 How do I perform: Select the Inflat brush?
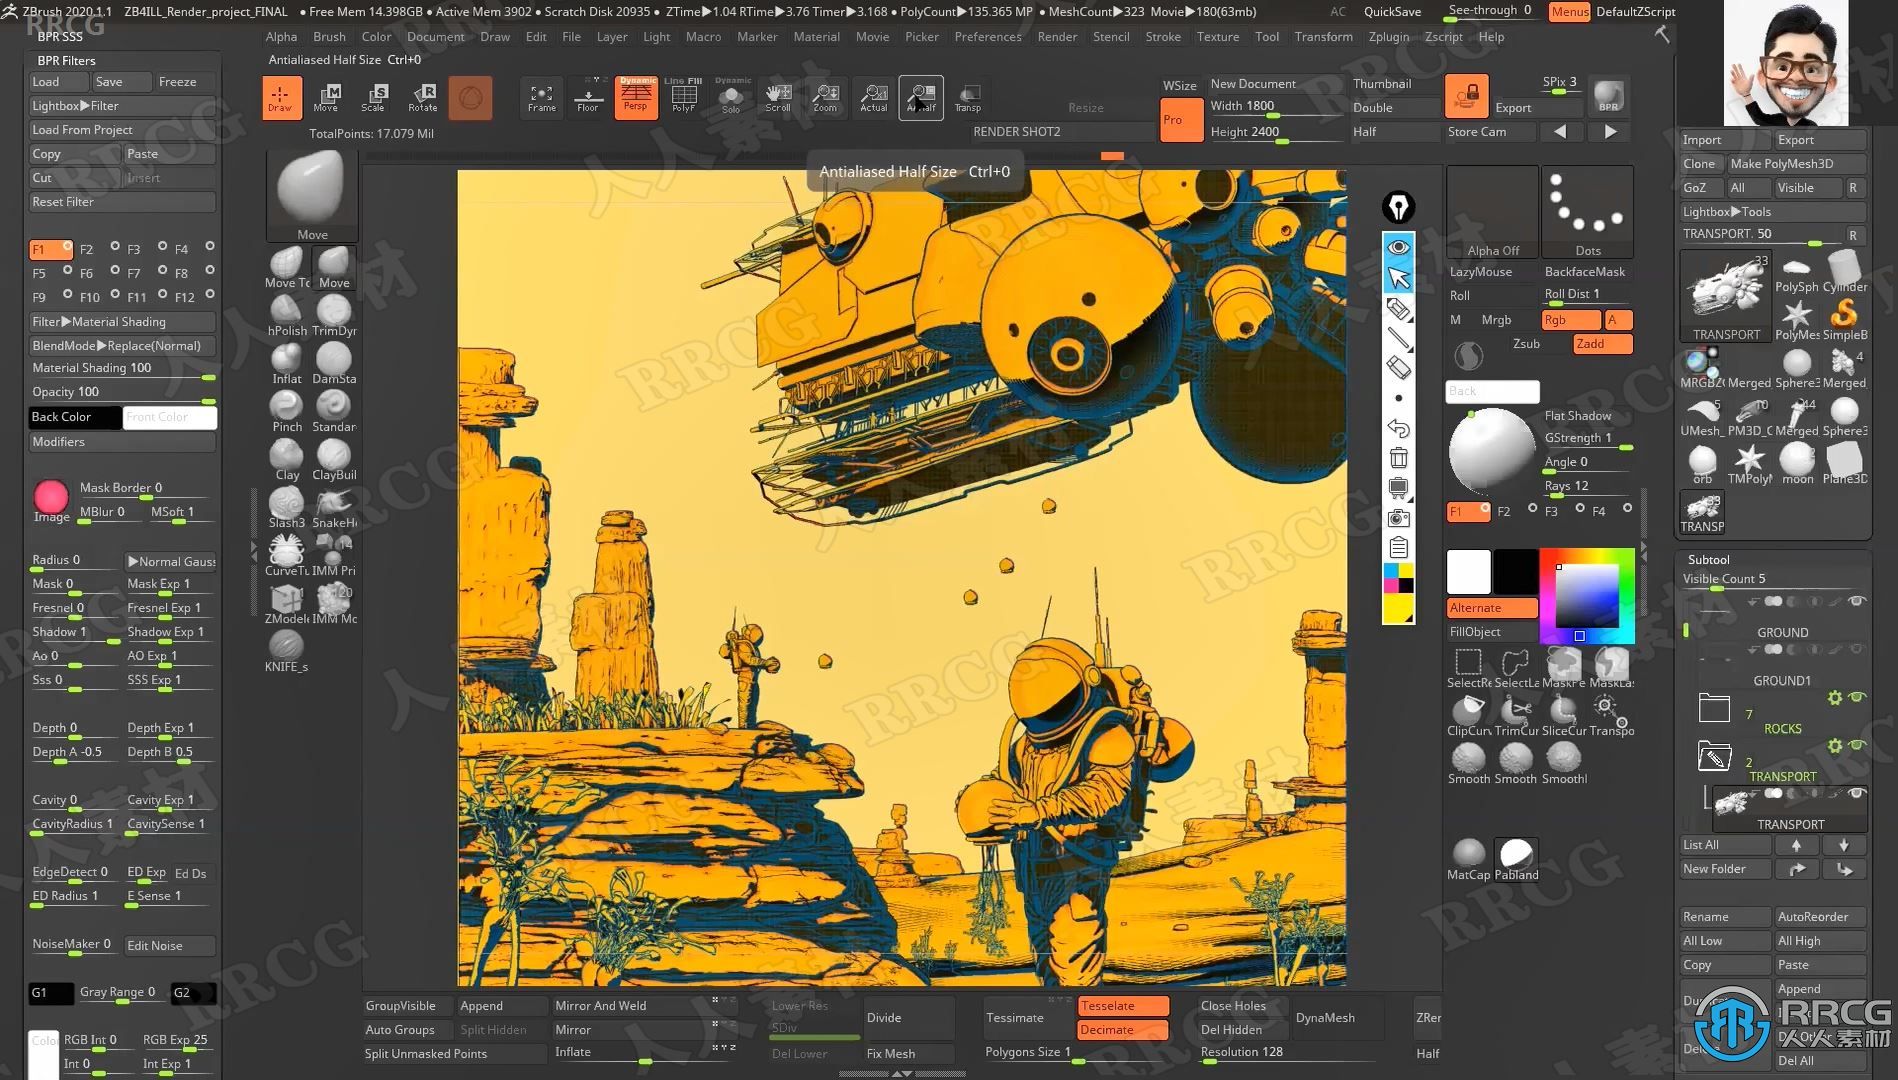pyautogui.click(x=287, y=364)
